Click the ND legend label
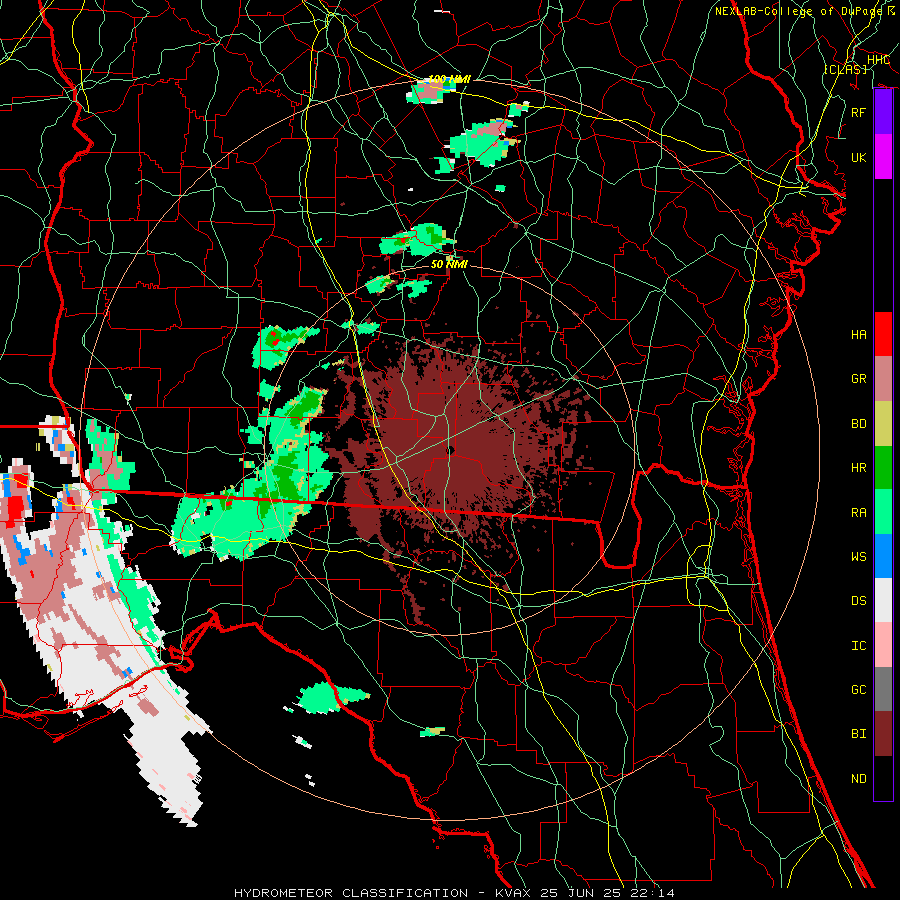Screen dimensions: 900x900 point(858,778)
